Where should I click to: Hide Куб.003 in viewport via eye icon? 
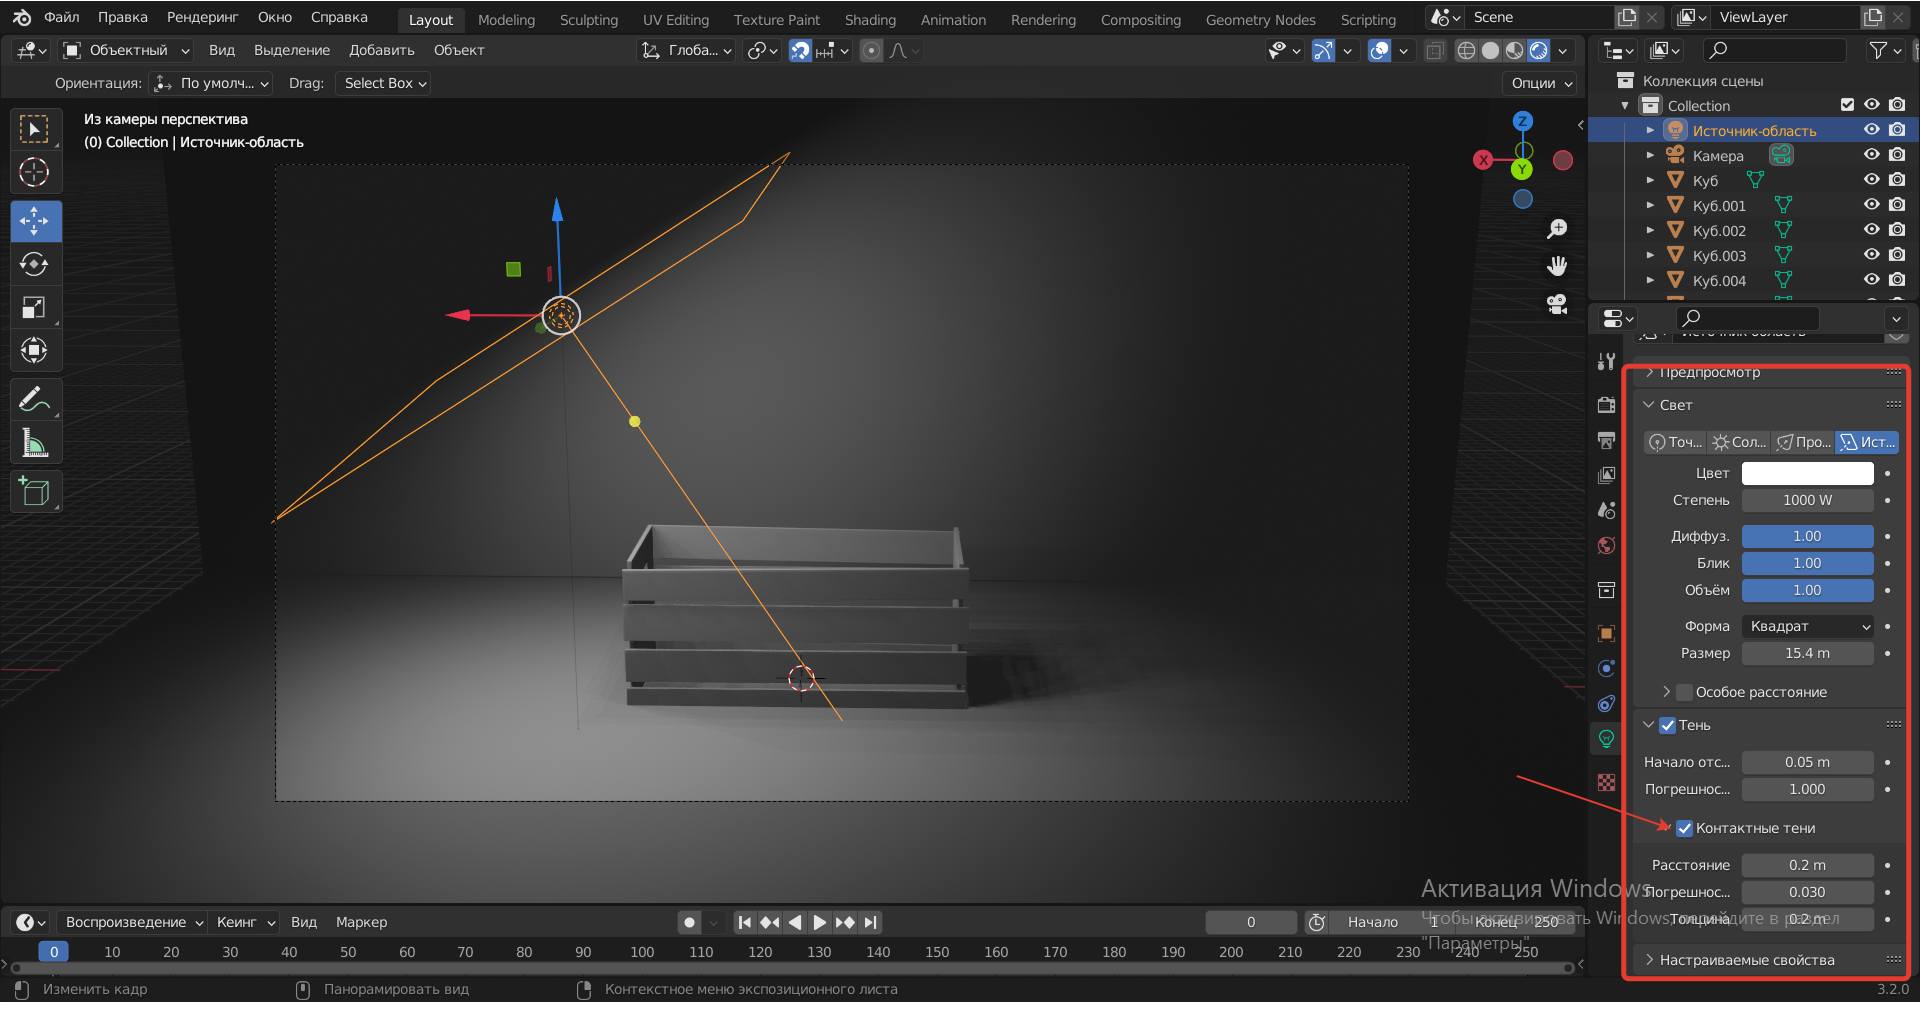point(1871,255)
